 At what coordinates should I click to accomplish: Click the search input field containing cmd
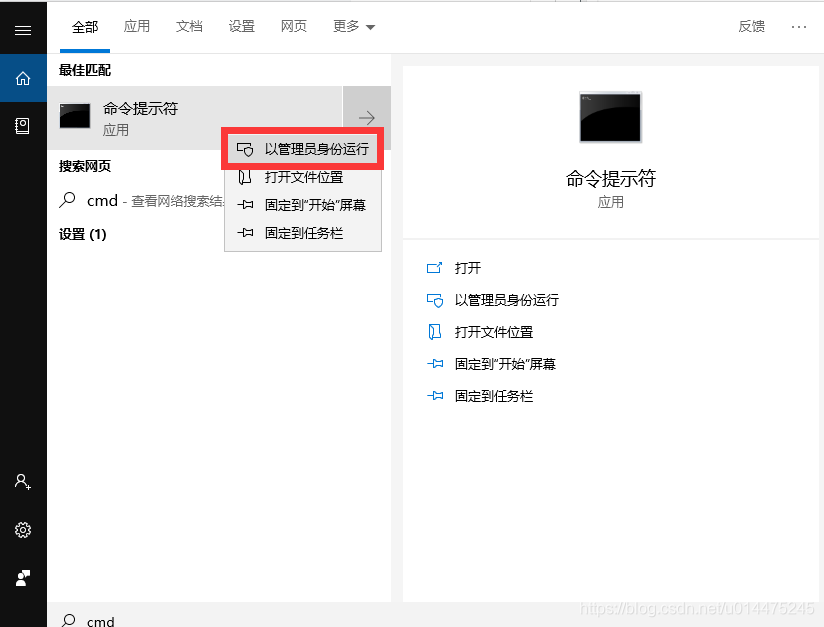coord(435,615)
